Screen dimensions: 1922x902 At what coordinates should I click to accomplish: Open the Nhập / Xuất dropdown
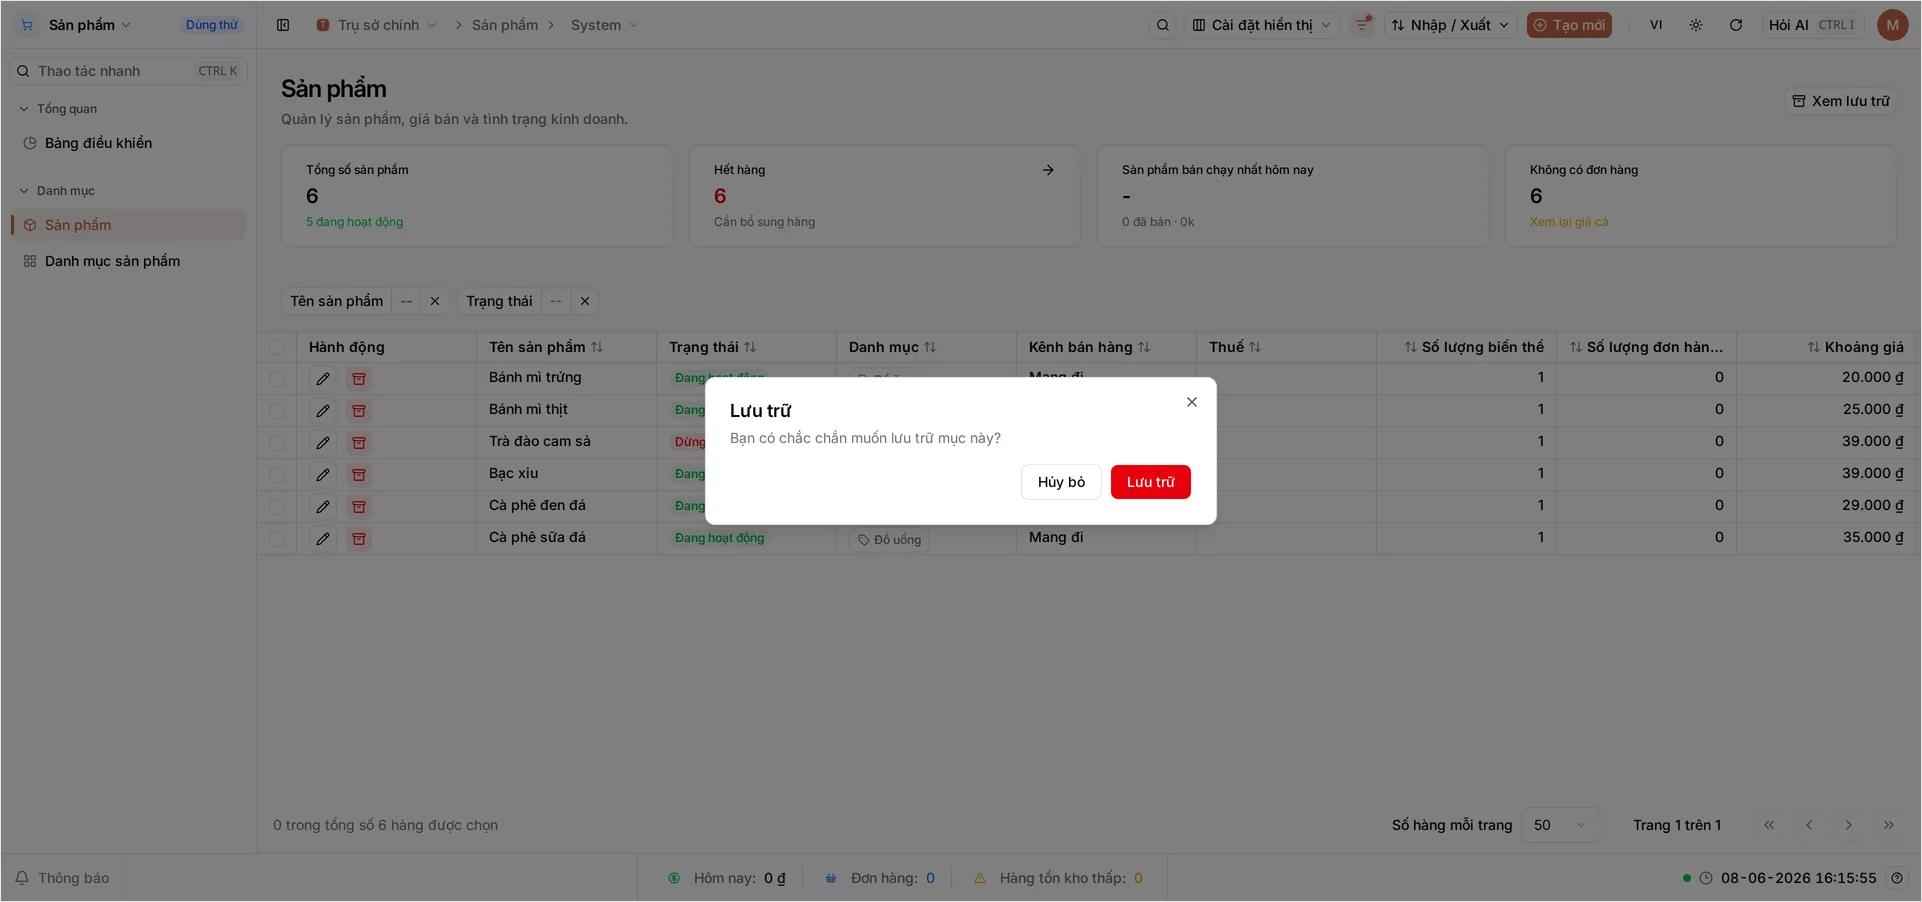coord(1450,25)
